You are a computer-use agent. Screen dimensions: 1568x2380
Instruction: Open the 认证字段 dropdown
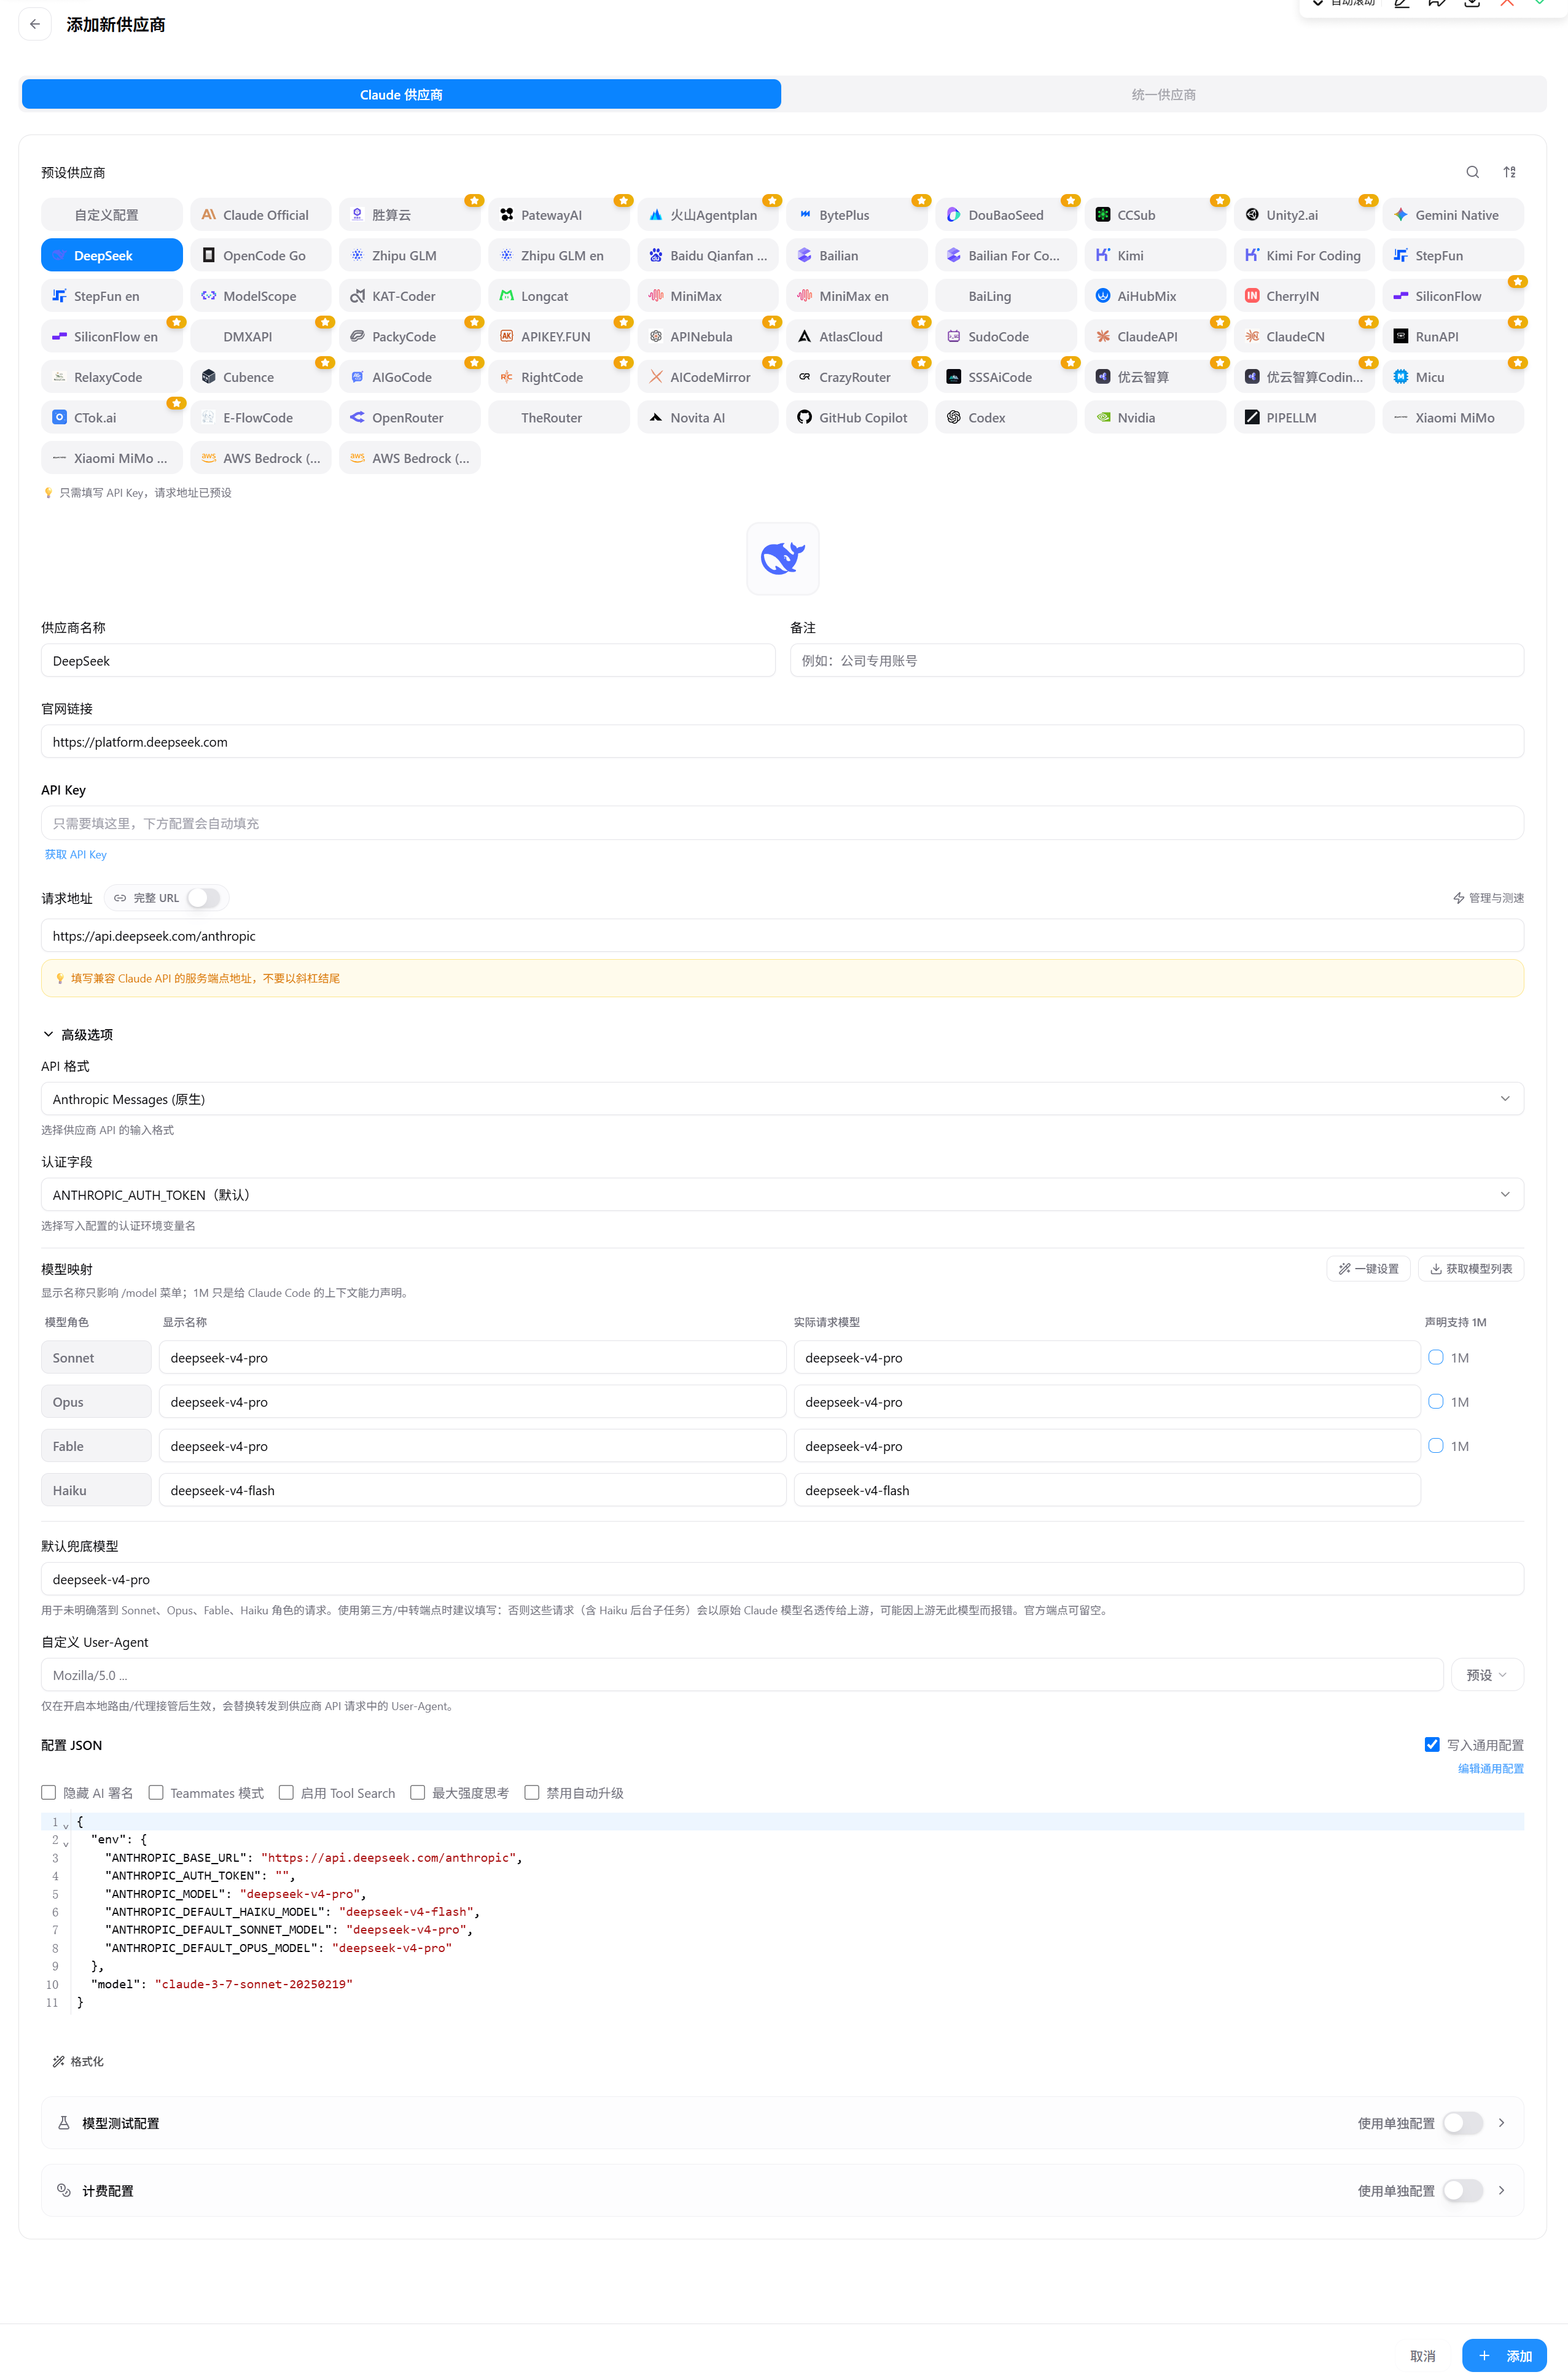coord(782,1194)
